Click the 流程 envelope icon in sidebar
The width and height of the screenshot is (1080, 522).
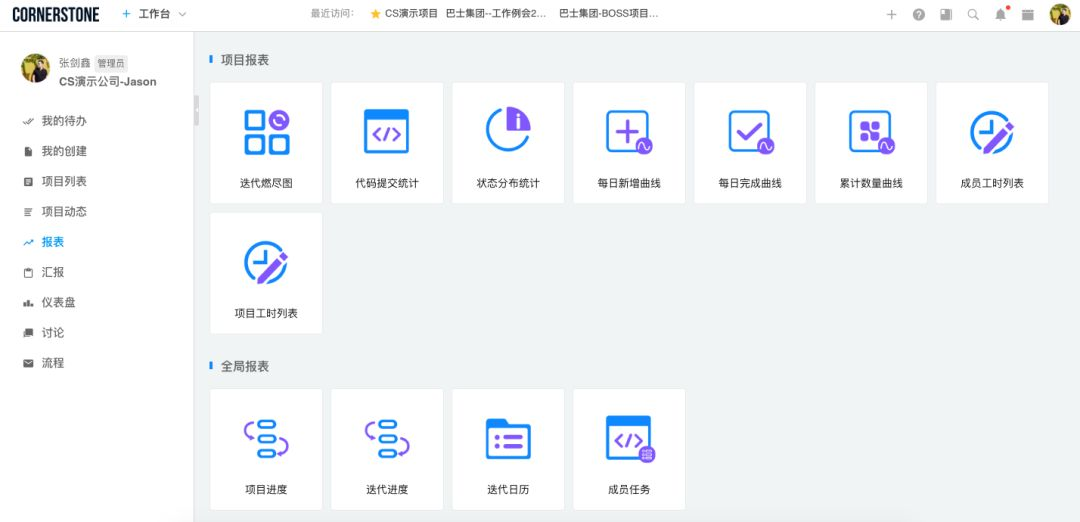tap(28, 363)
